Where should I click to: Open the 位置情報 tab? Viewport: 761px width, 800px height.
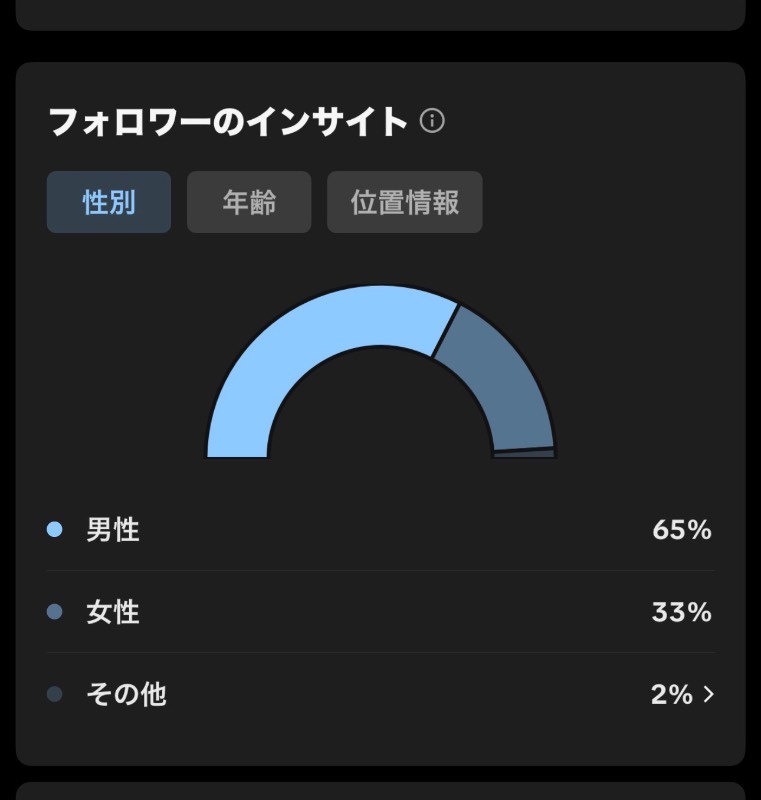click(404, 202)
